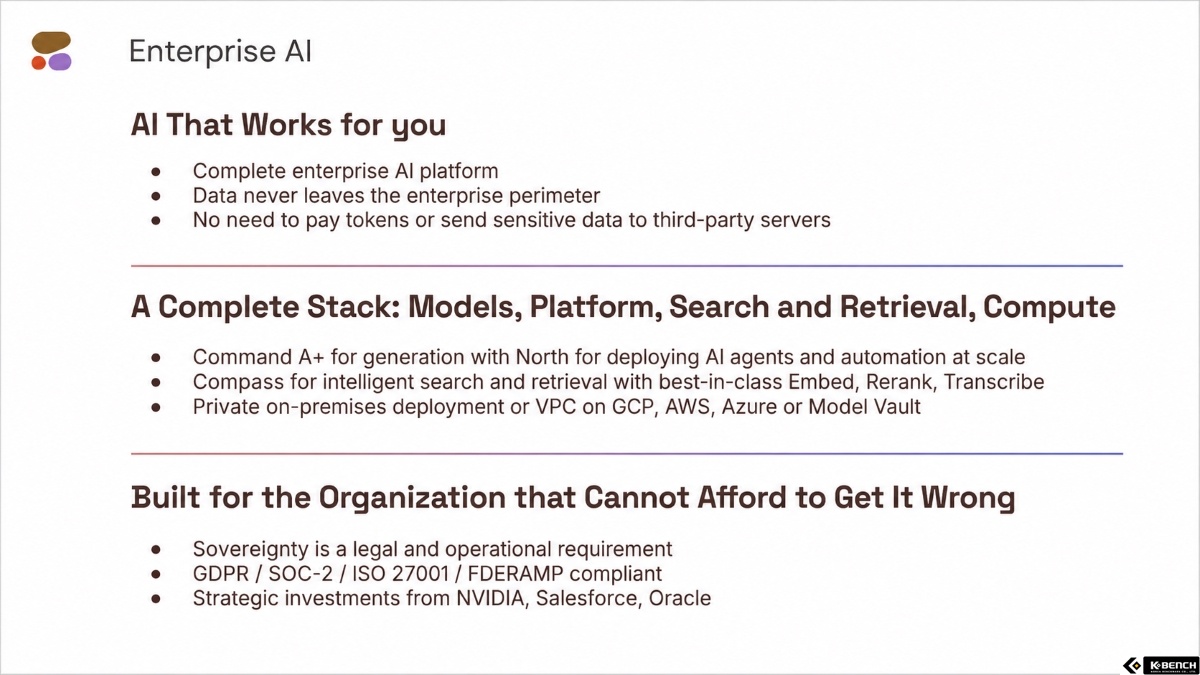Click the 'AI That Works for you' heading
Screen dimensions: 1200x675
[288, 126]
